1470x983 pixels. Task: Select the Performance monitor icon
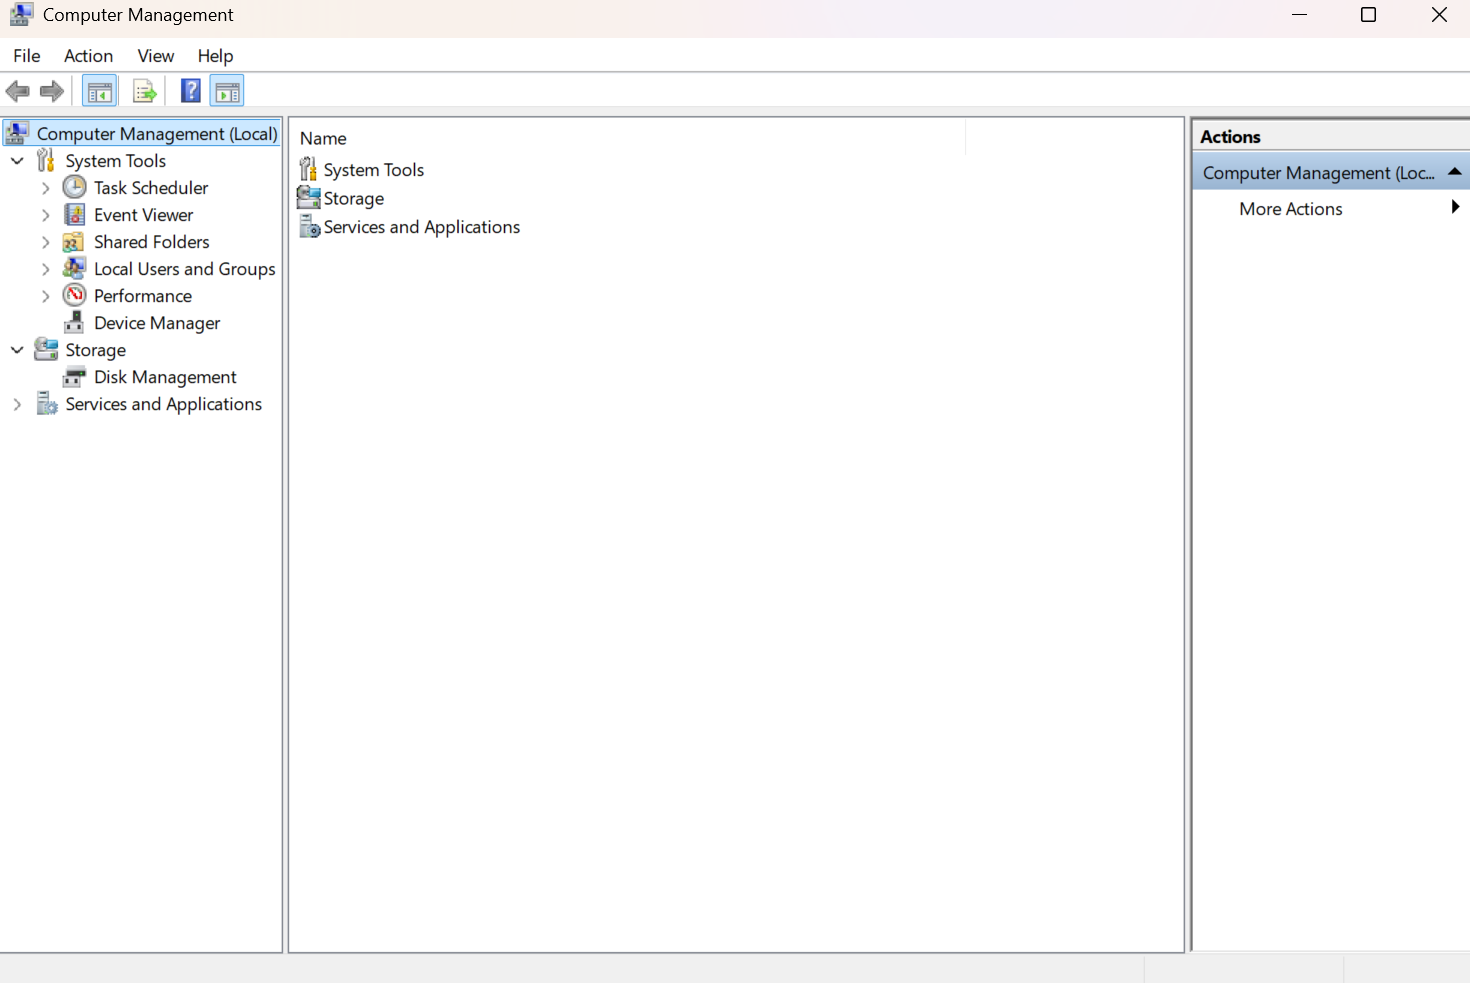point(74,295)
